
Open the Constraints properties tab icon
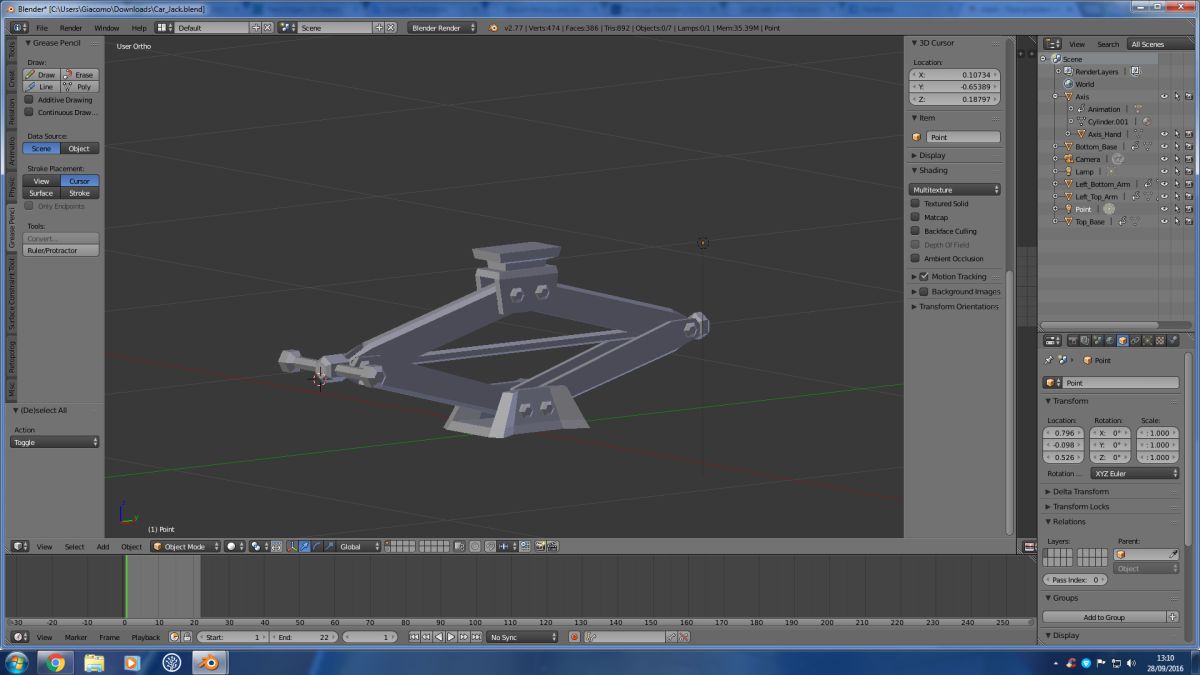pos(1134,340)
